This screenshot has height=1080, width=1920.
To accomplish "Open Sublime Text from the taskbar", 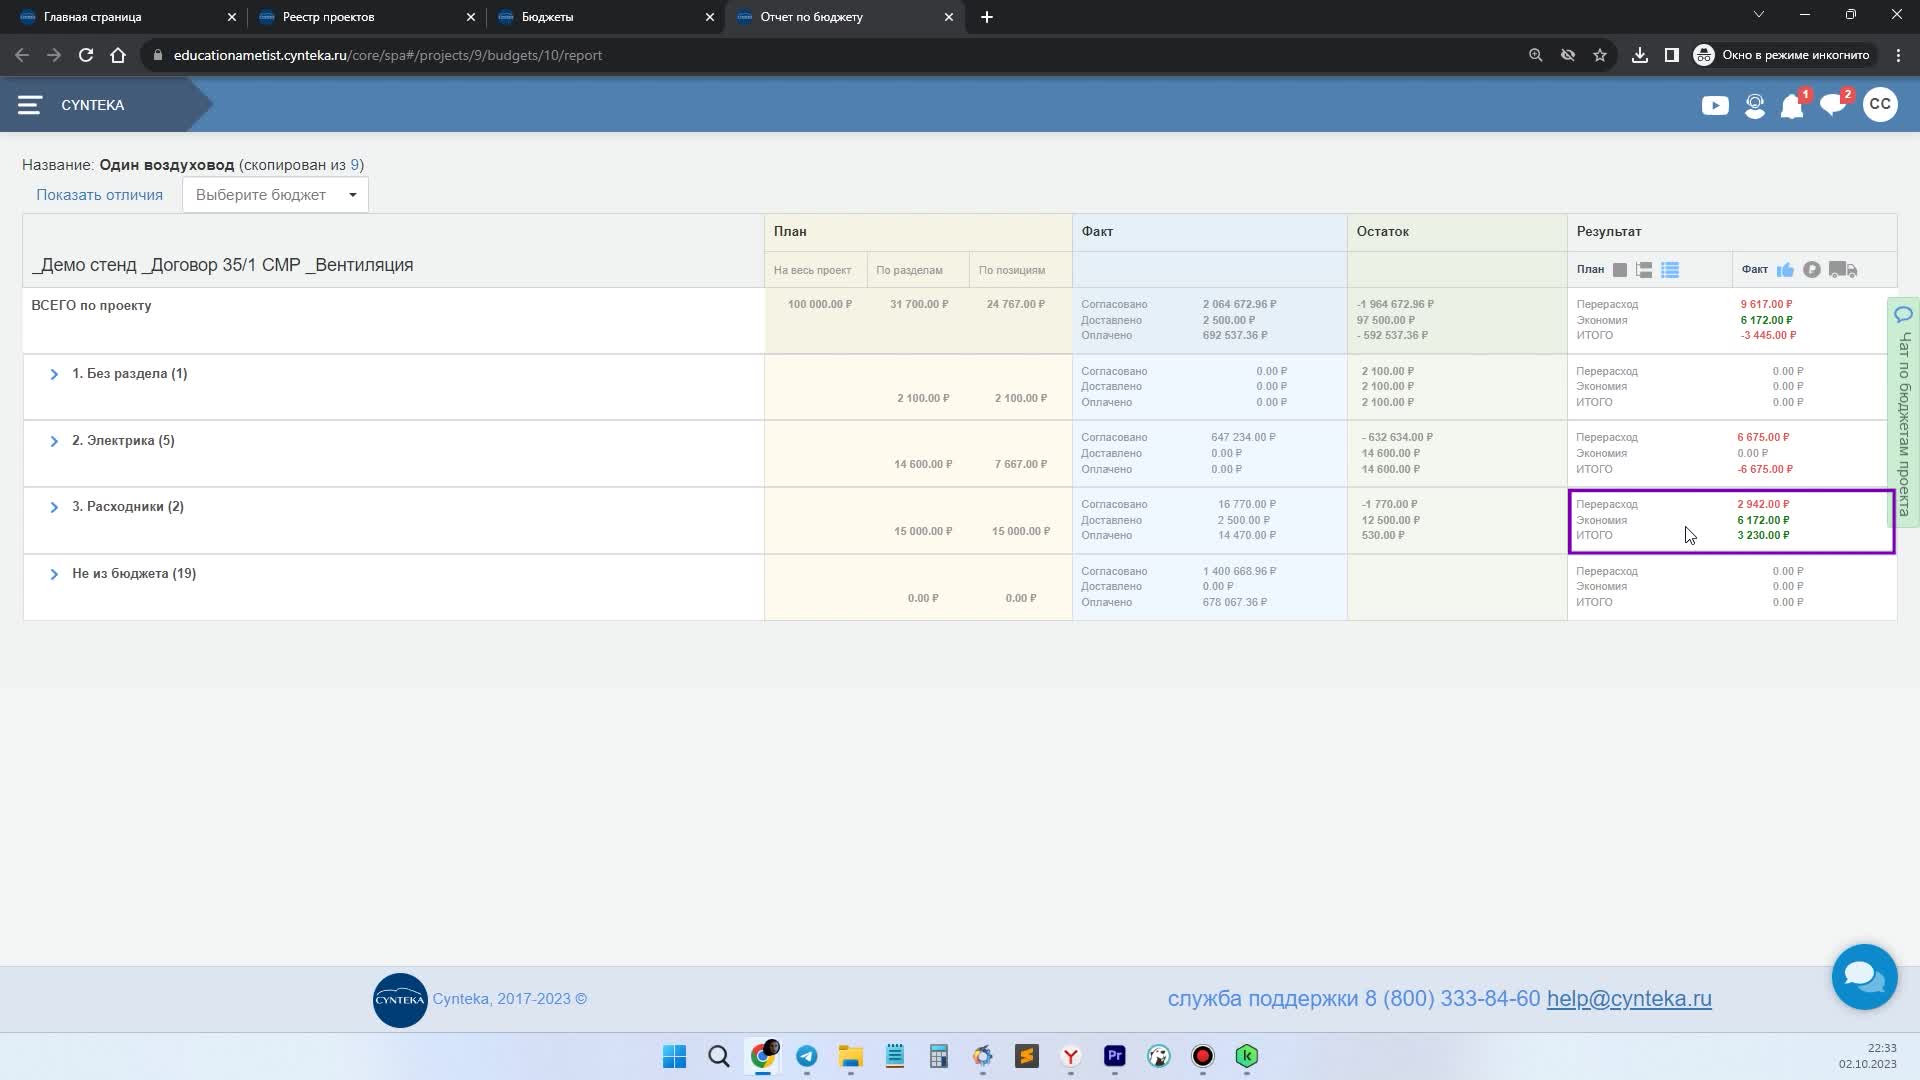I will tap(1027, 1057).
